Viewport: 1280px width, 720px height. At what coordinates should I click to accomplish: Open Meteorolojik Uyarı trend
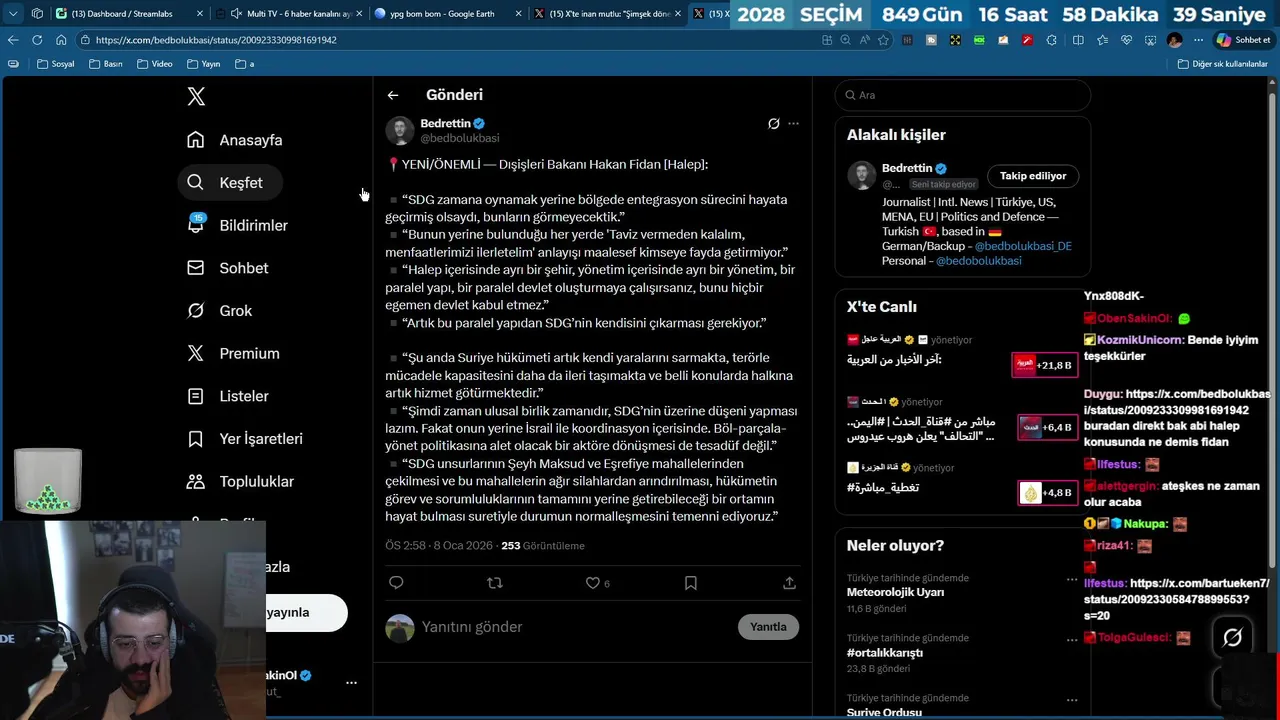[x=895, y=592]
